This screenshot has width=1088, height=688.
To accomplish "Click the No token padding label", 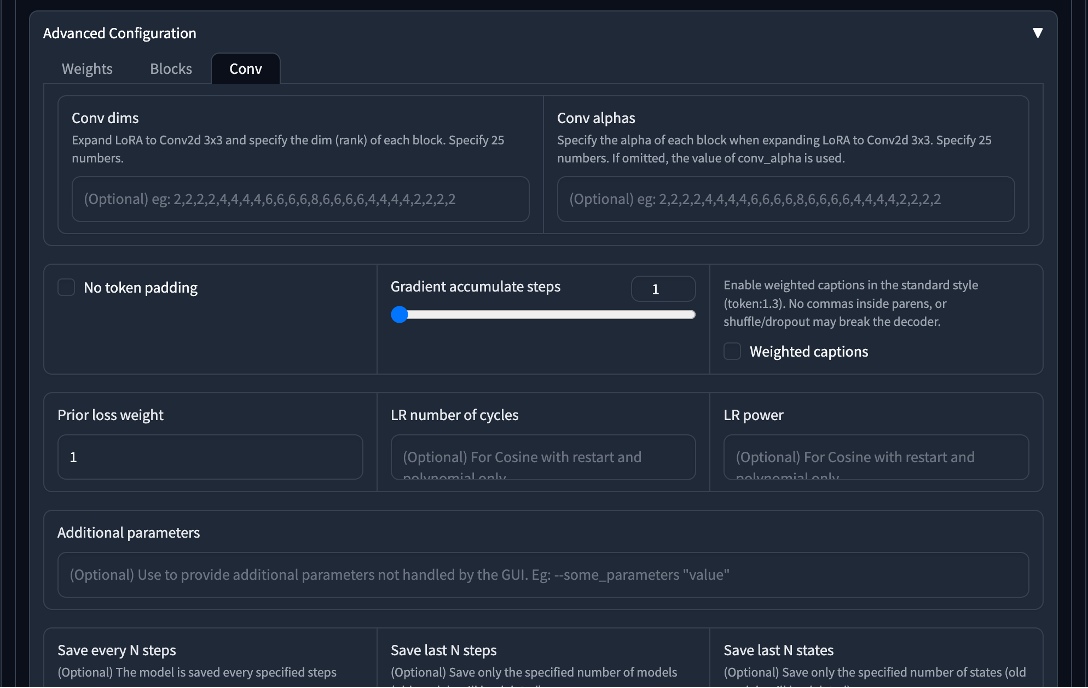I will point(140,288).
